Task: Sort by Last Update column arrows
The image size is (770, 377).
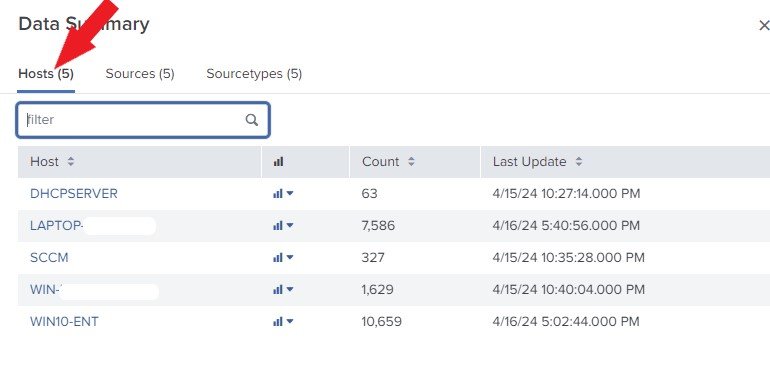Action: click(578, 162)
